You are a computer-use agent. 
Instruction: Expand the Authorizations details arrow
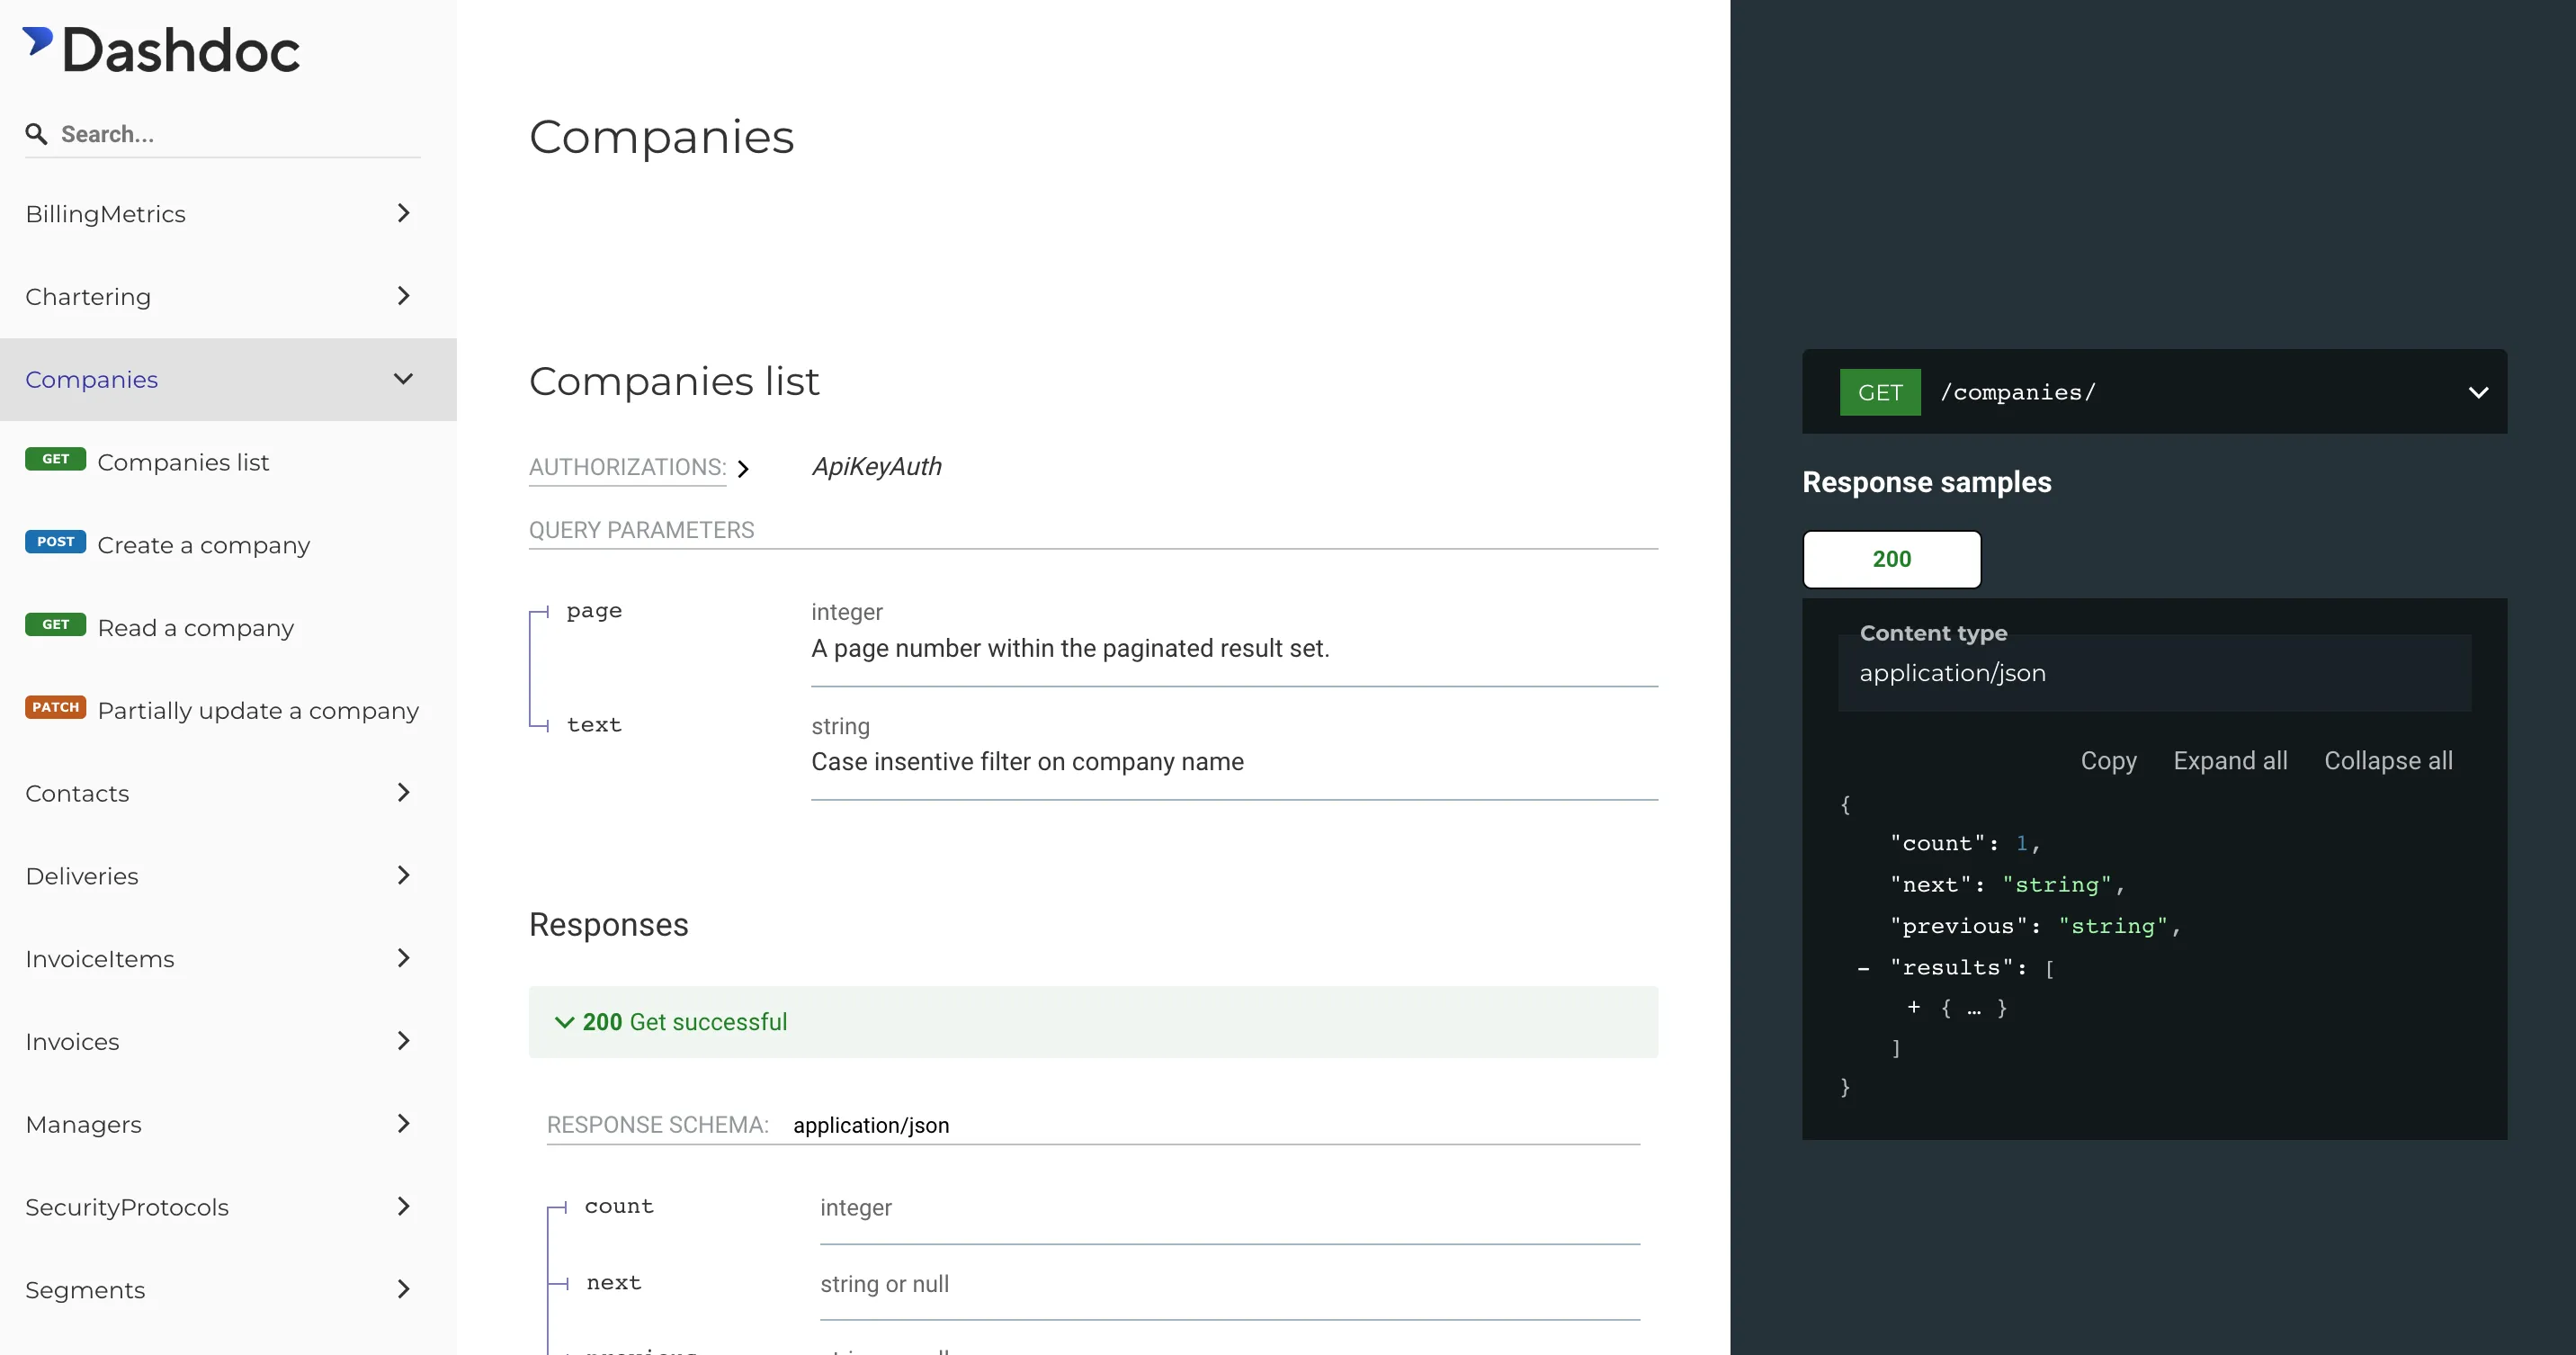(x=744, y=468)
